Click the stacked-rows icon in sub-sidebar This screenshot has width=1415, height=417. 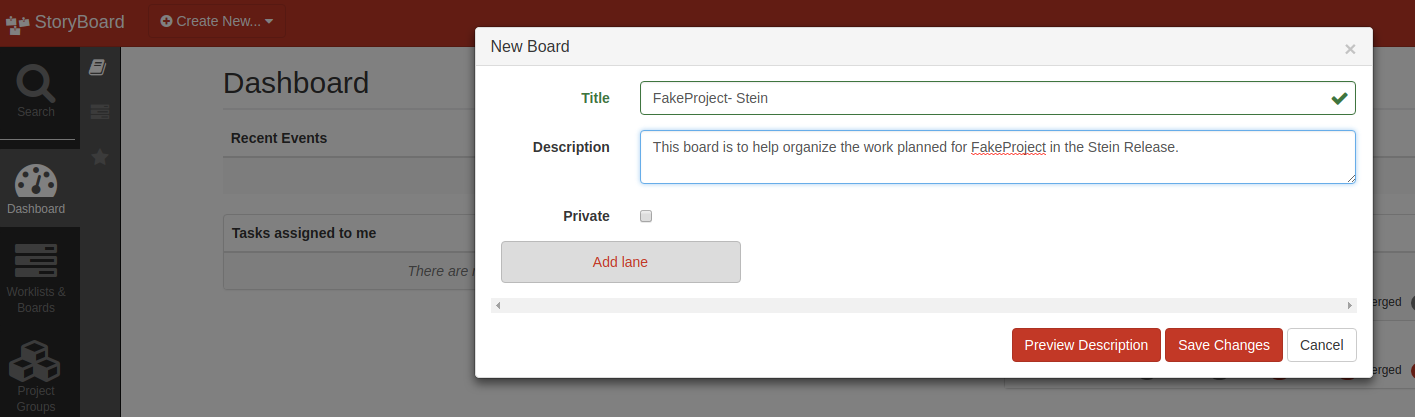(x=100, y=112)
